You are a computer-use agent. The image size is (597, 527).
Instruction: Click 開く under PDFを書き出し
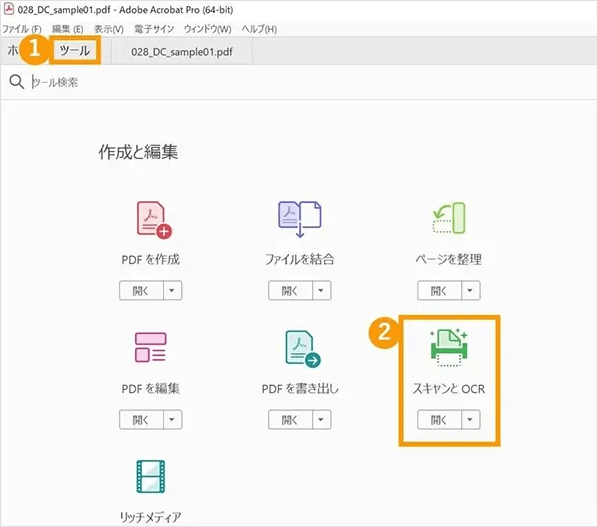pos(290,420)
